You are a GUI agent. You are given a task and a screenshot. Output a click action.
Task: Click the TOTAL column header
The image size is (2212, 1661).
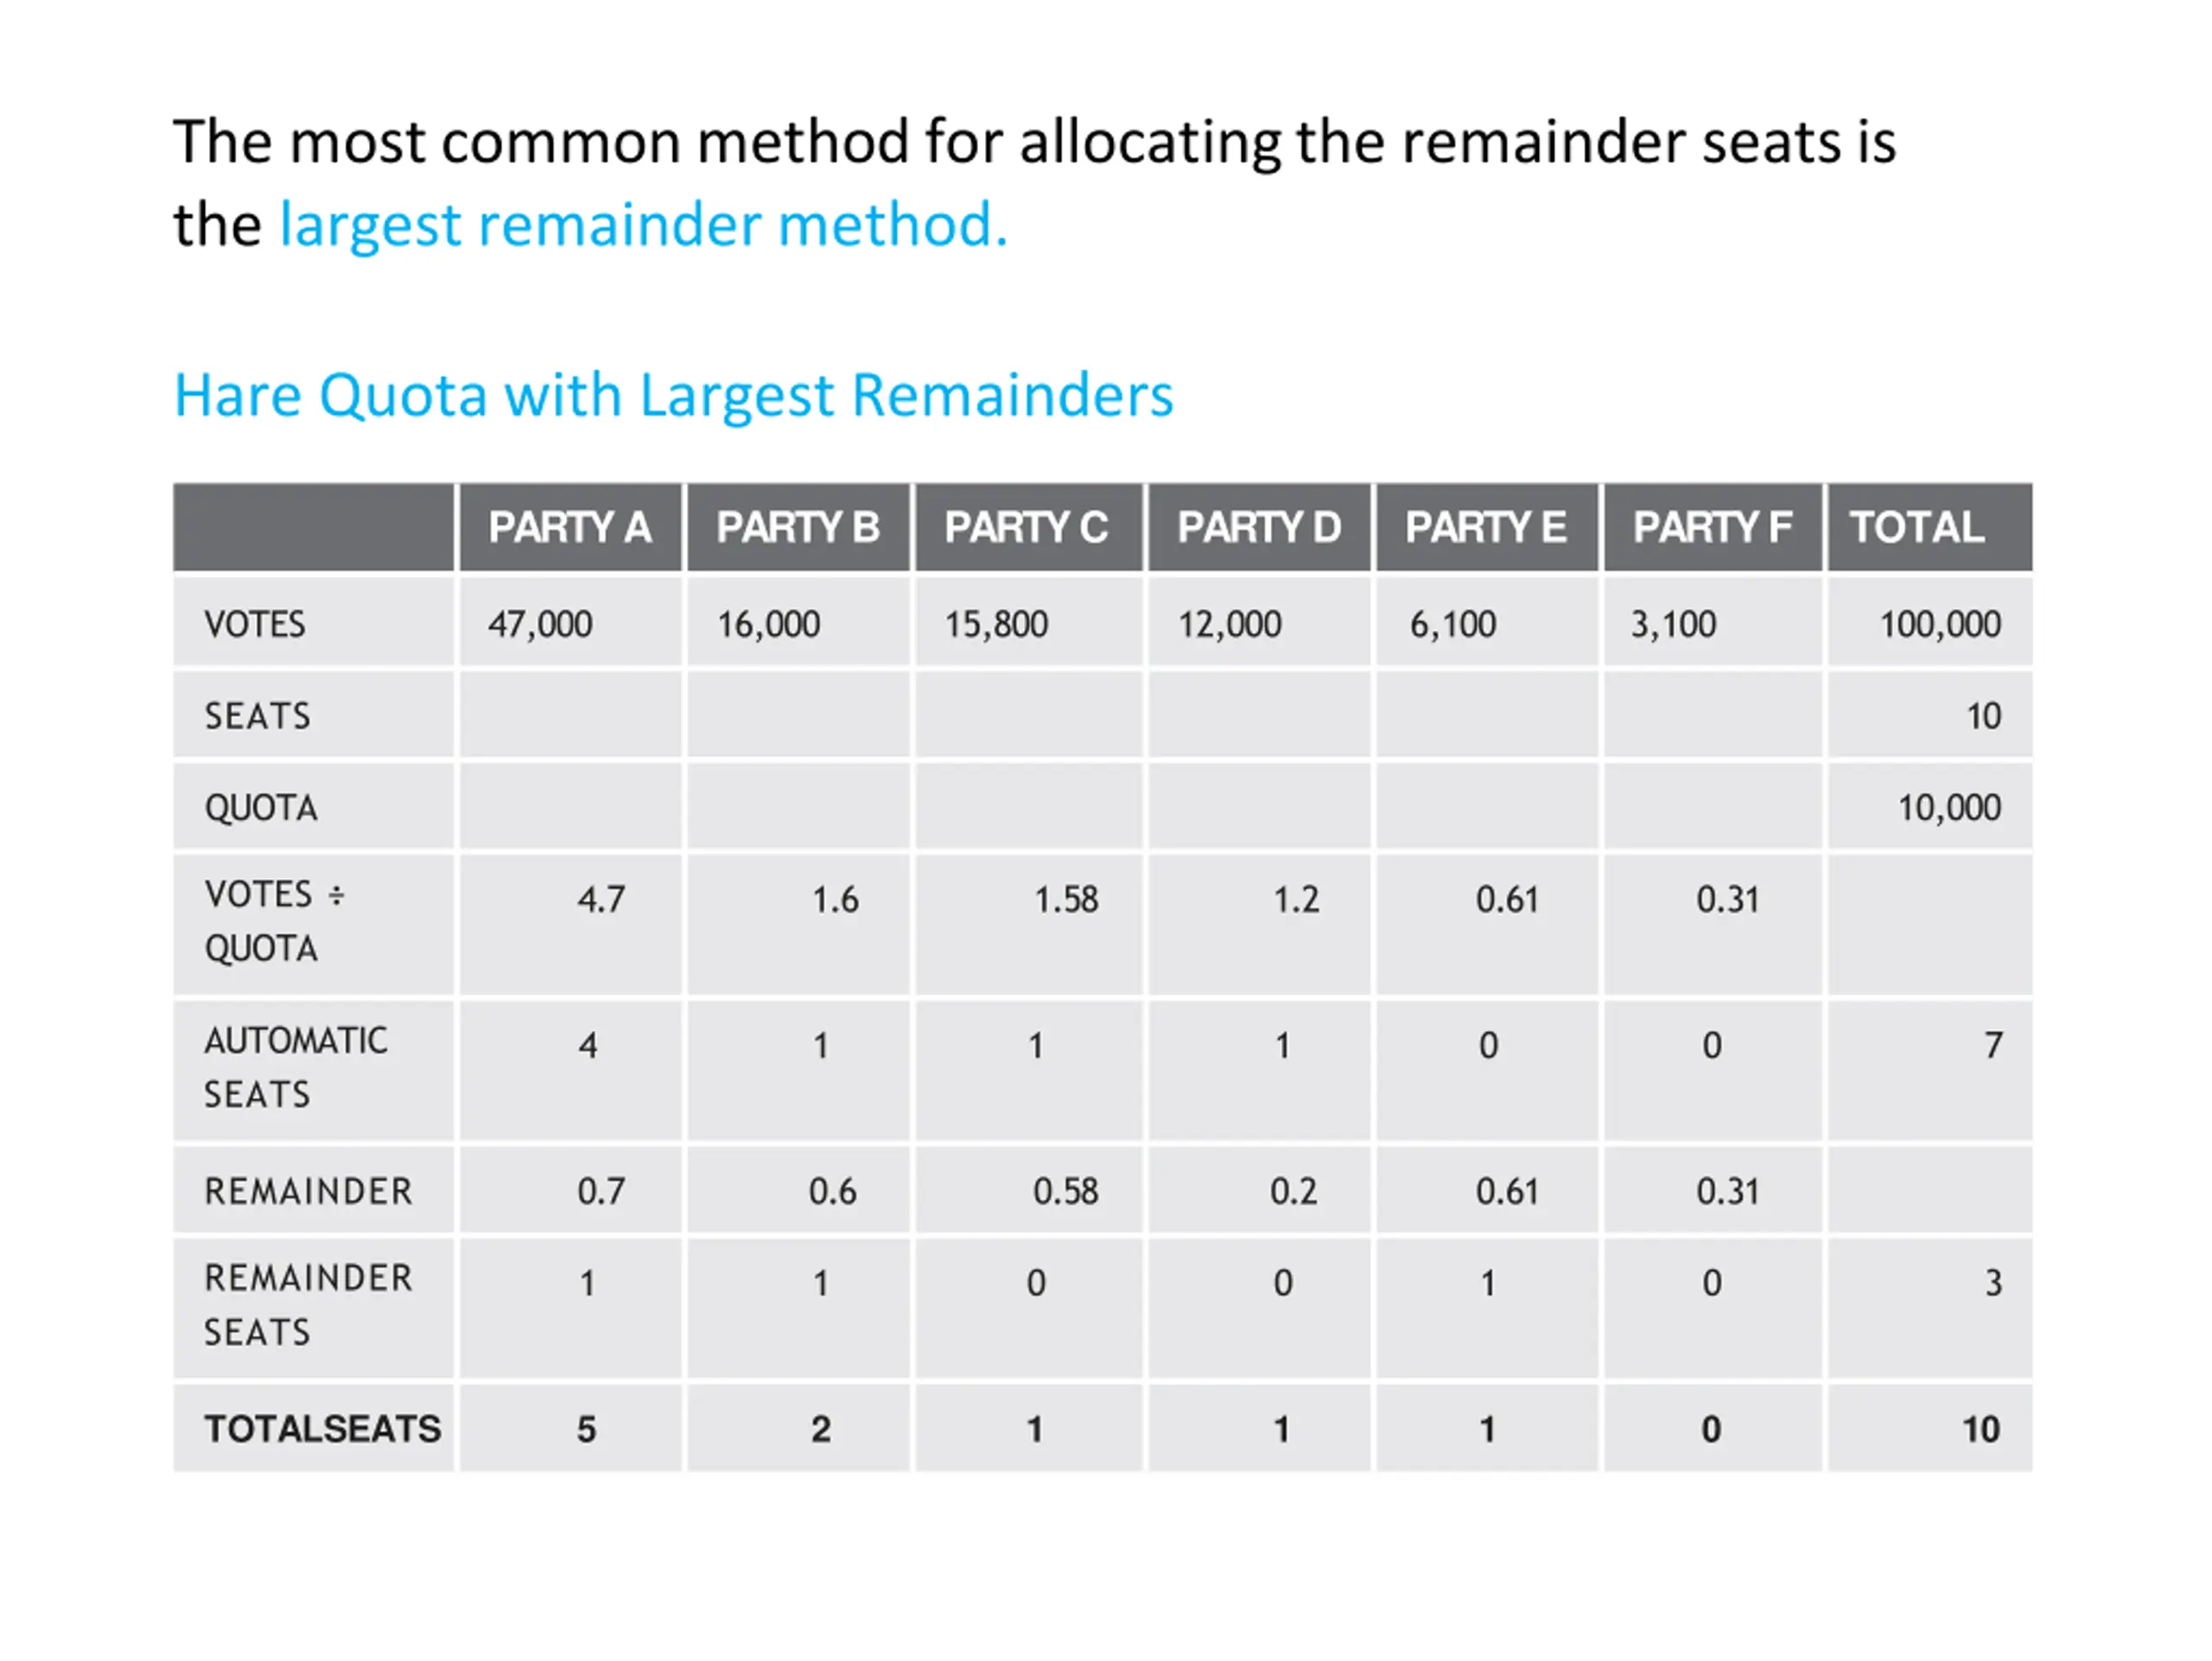point(1930,528)
